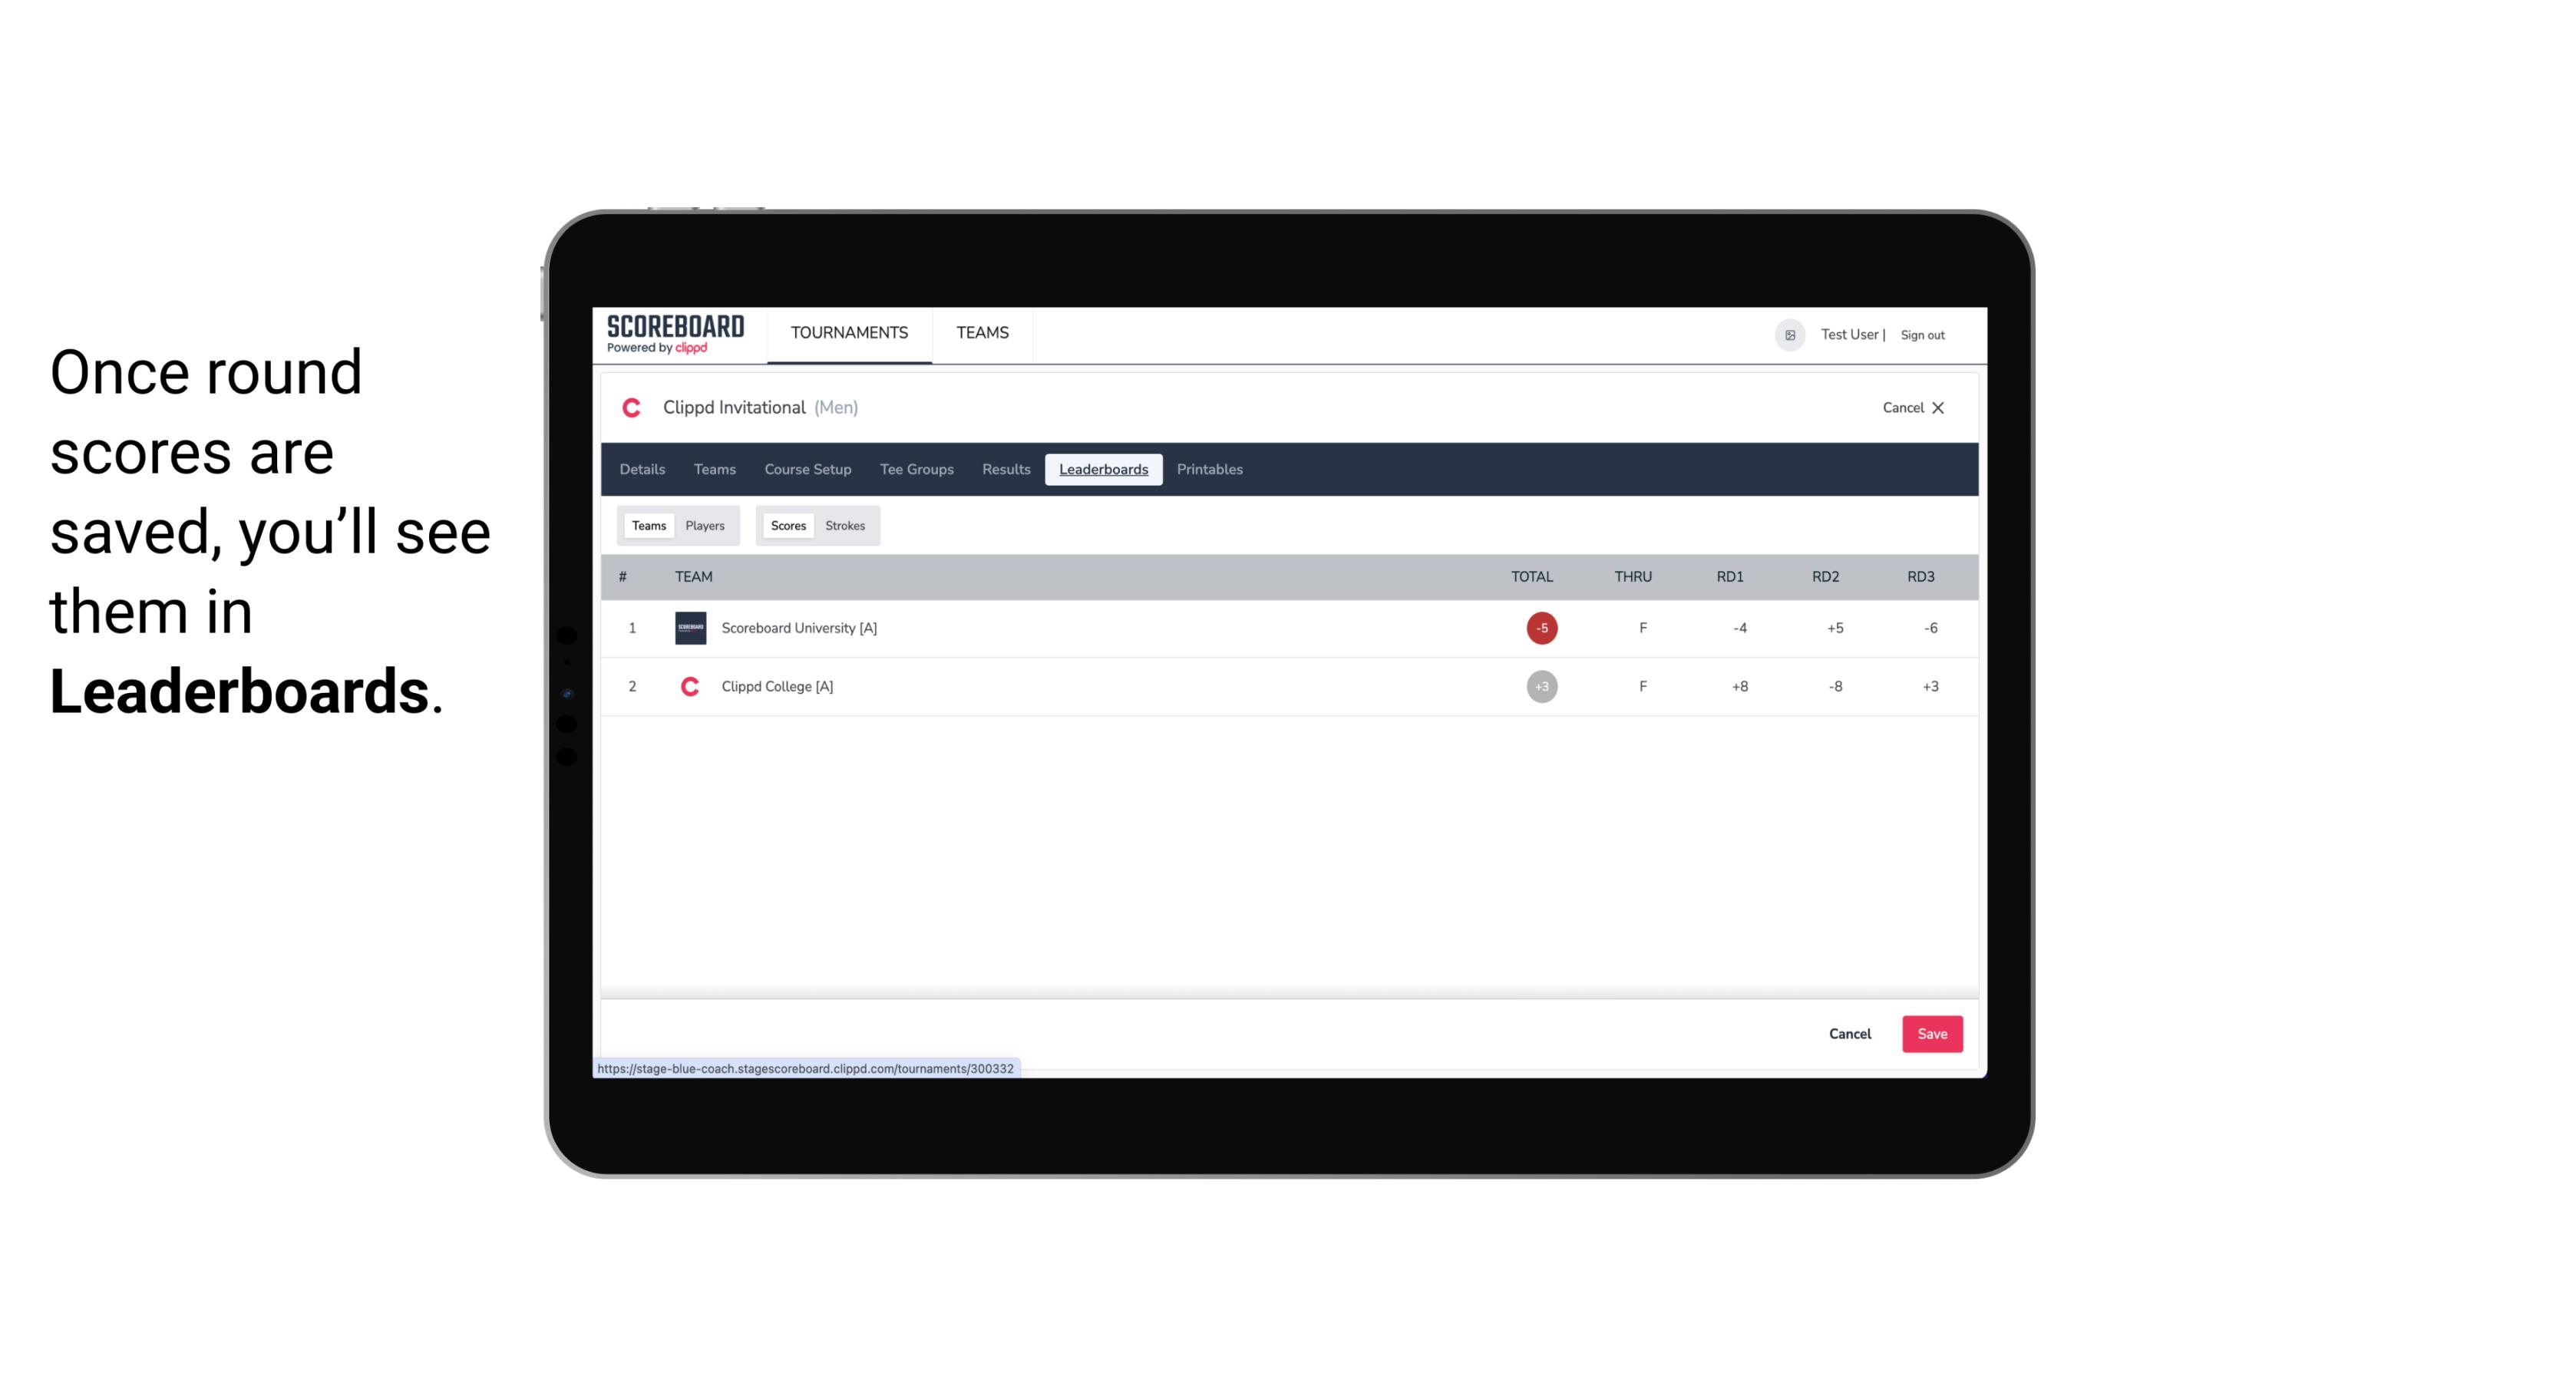This screenshot has width=2576, height=1386.
Task: Click the Course Setup tab
Action: click(807, 470)
